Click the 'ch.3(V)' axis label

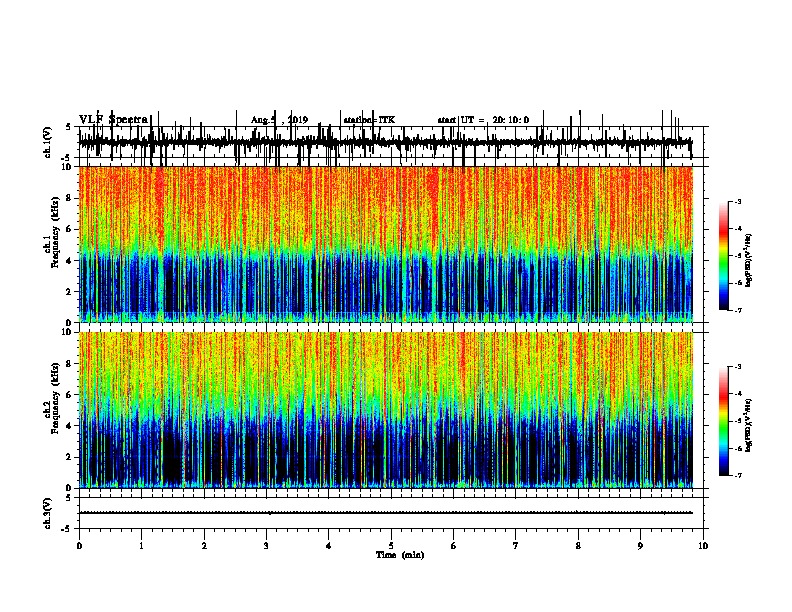point(48,513)
